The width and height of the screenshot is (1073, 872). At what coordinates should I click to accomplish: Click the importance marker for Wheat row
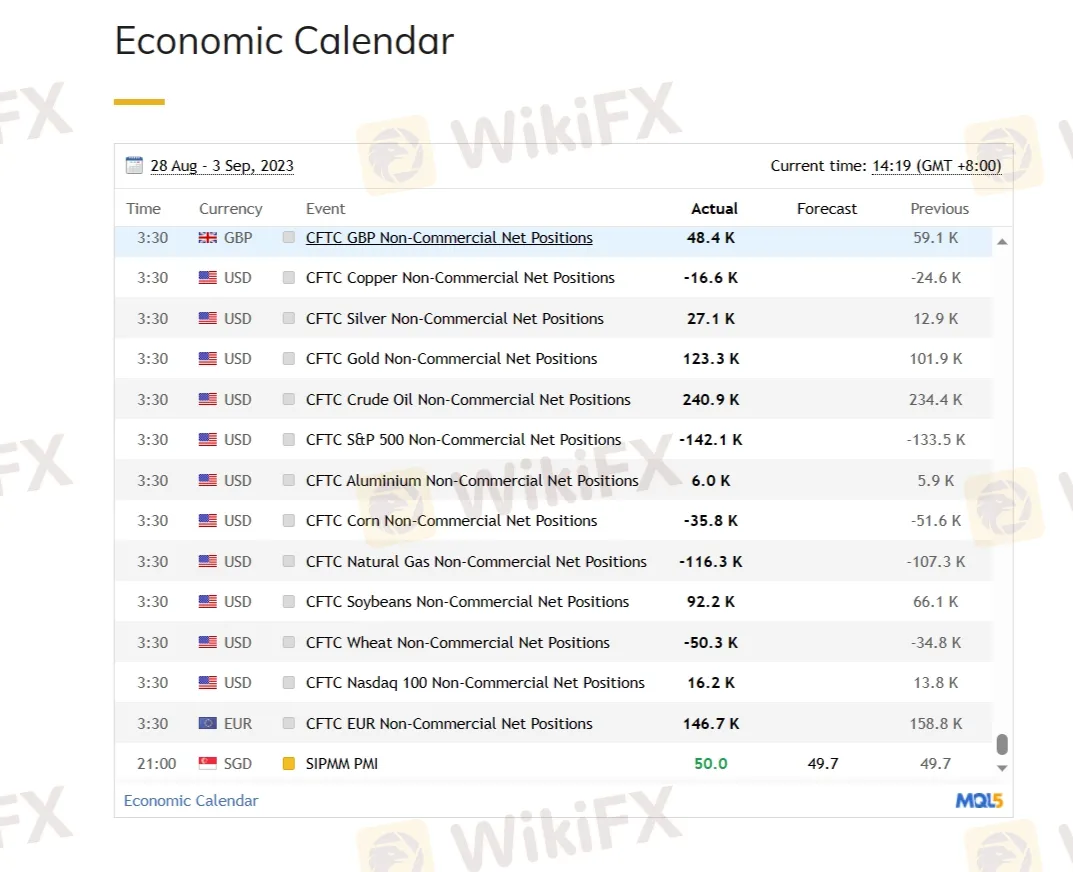tap(289, 643)
